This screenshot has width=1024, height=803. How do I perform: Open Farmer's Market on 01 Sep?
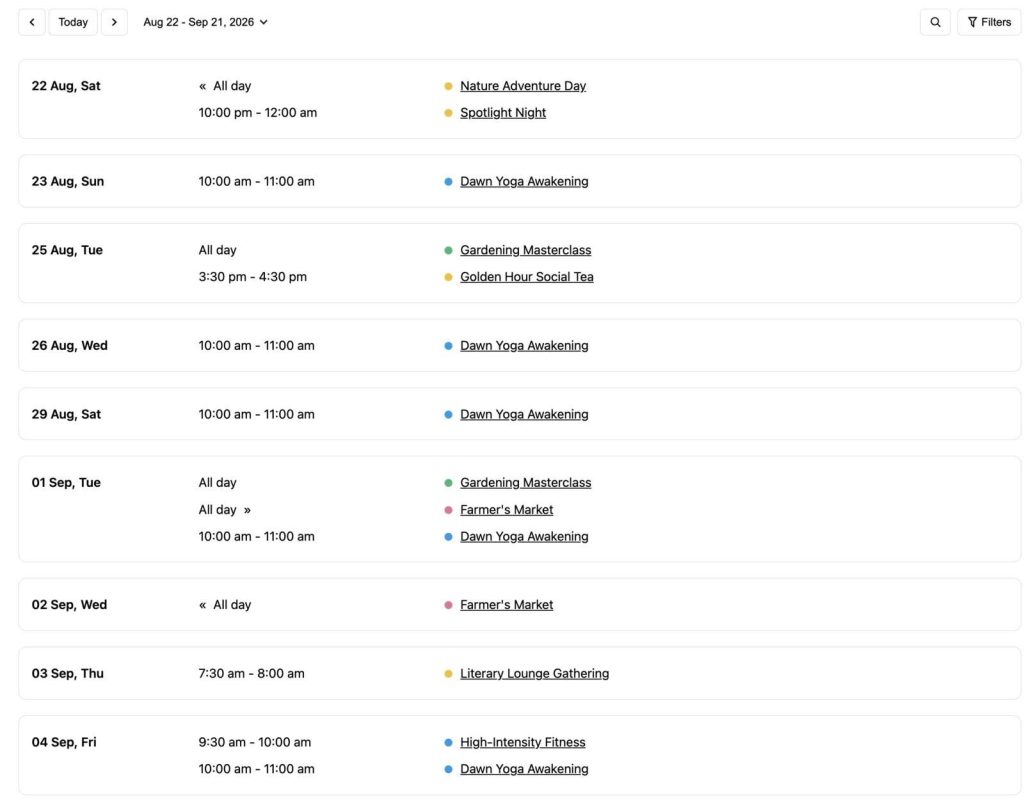[x=506, y=510]
